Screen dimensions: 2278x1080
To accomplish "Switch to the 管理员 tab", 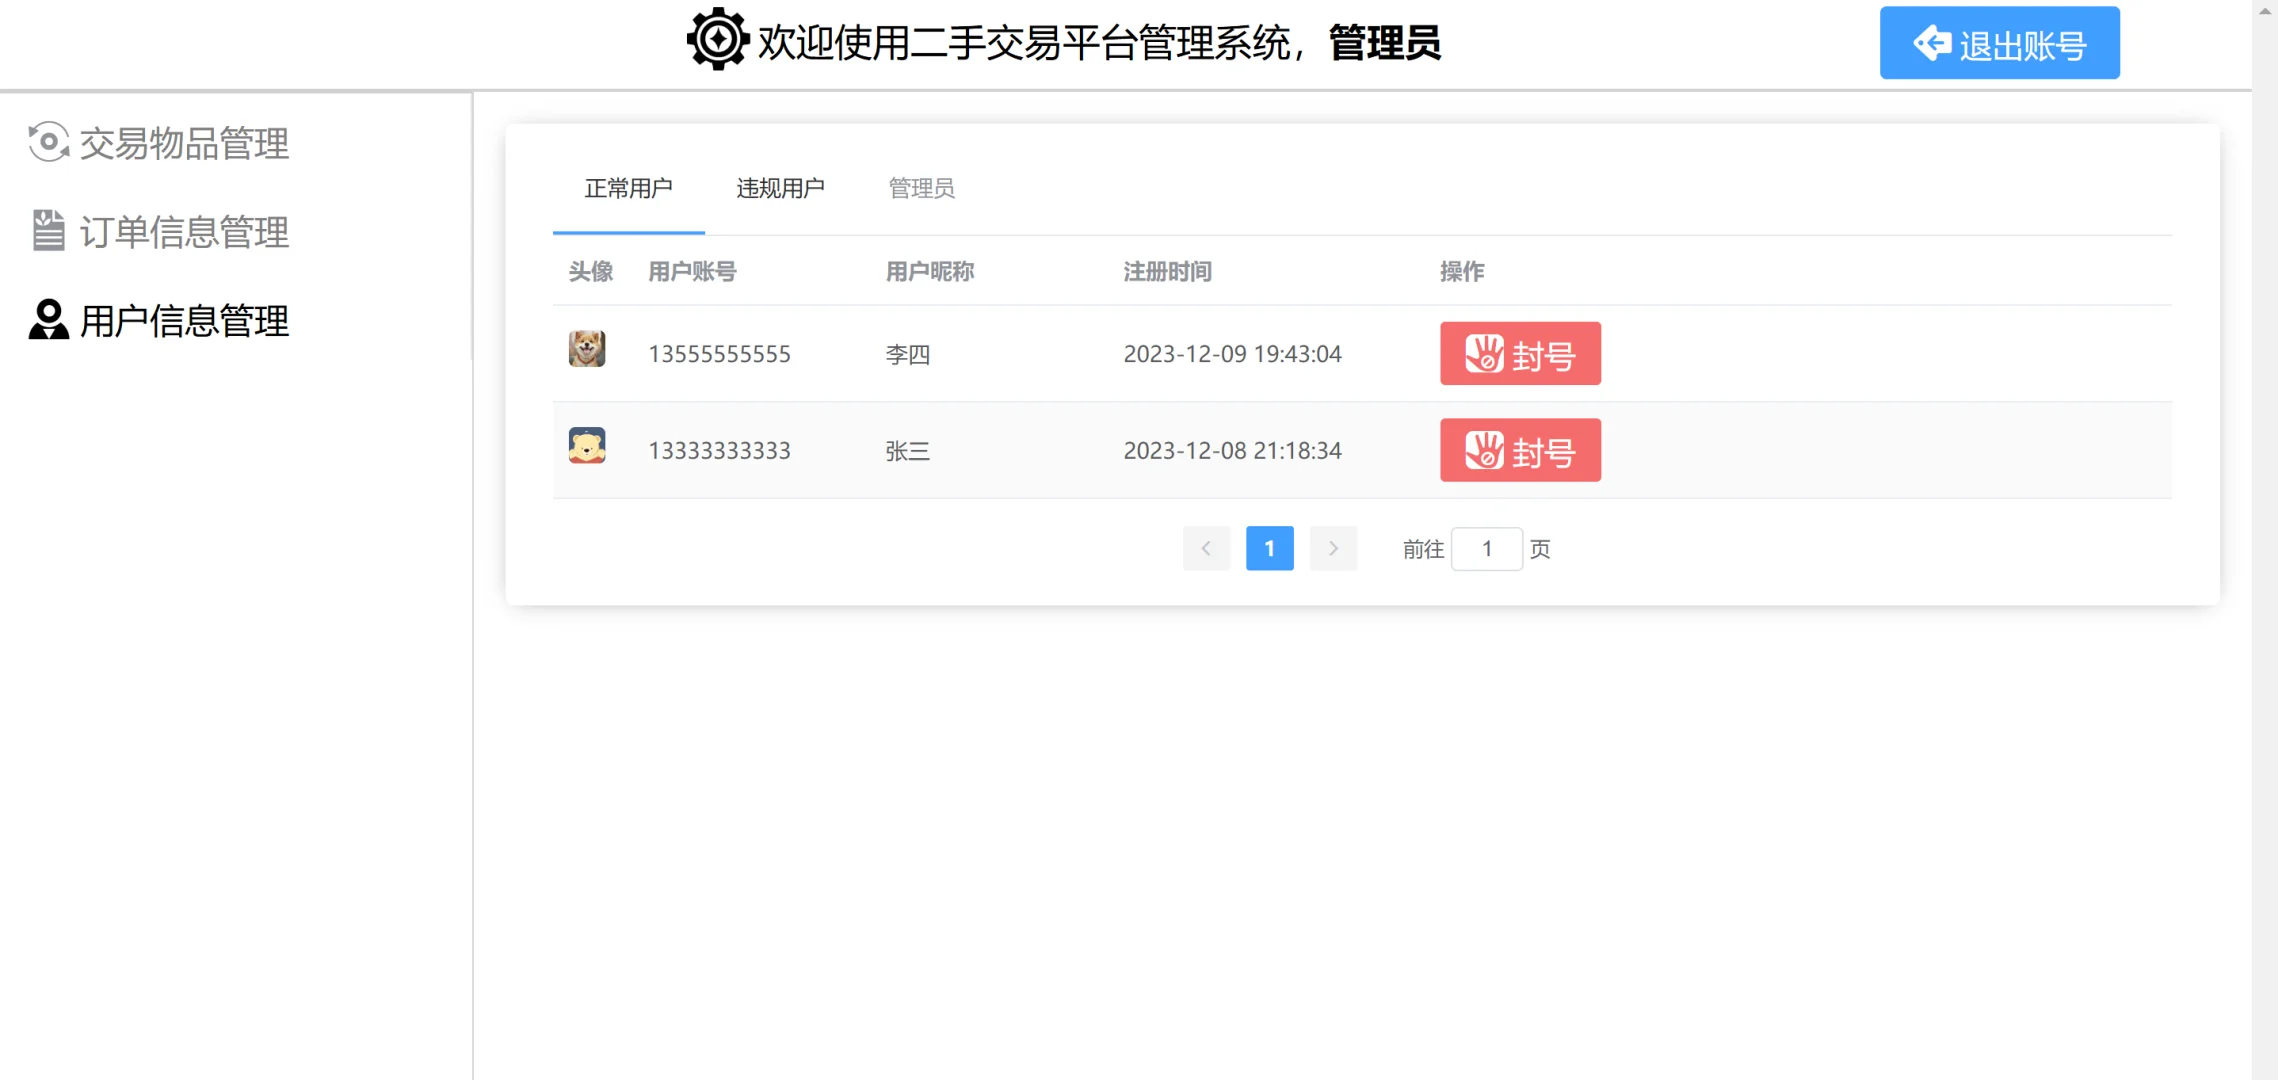I will point(920,188).
